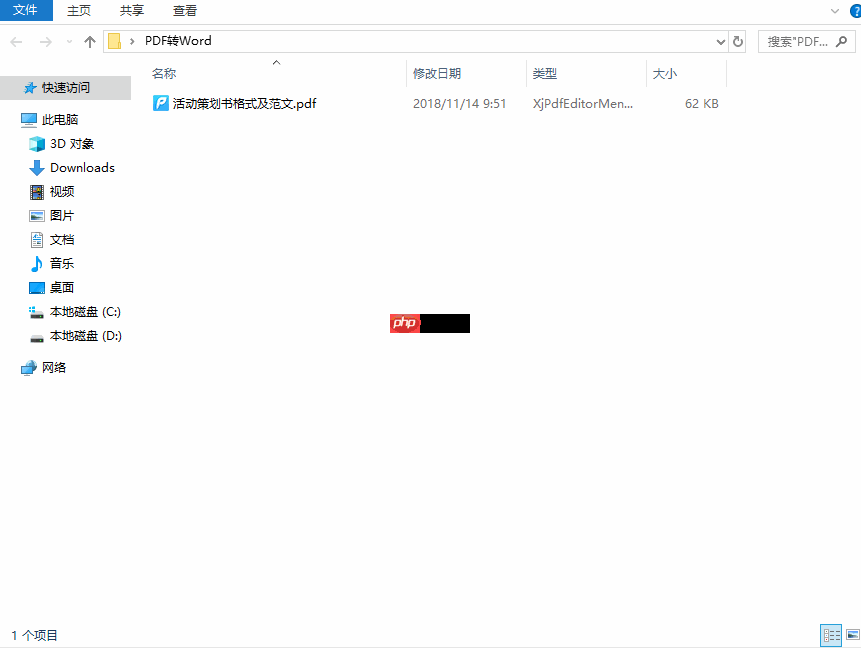
Task: Navigate up one folder level
Action: 89,41
